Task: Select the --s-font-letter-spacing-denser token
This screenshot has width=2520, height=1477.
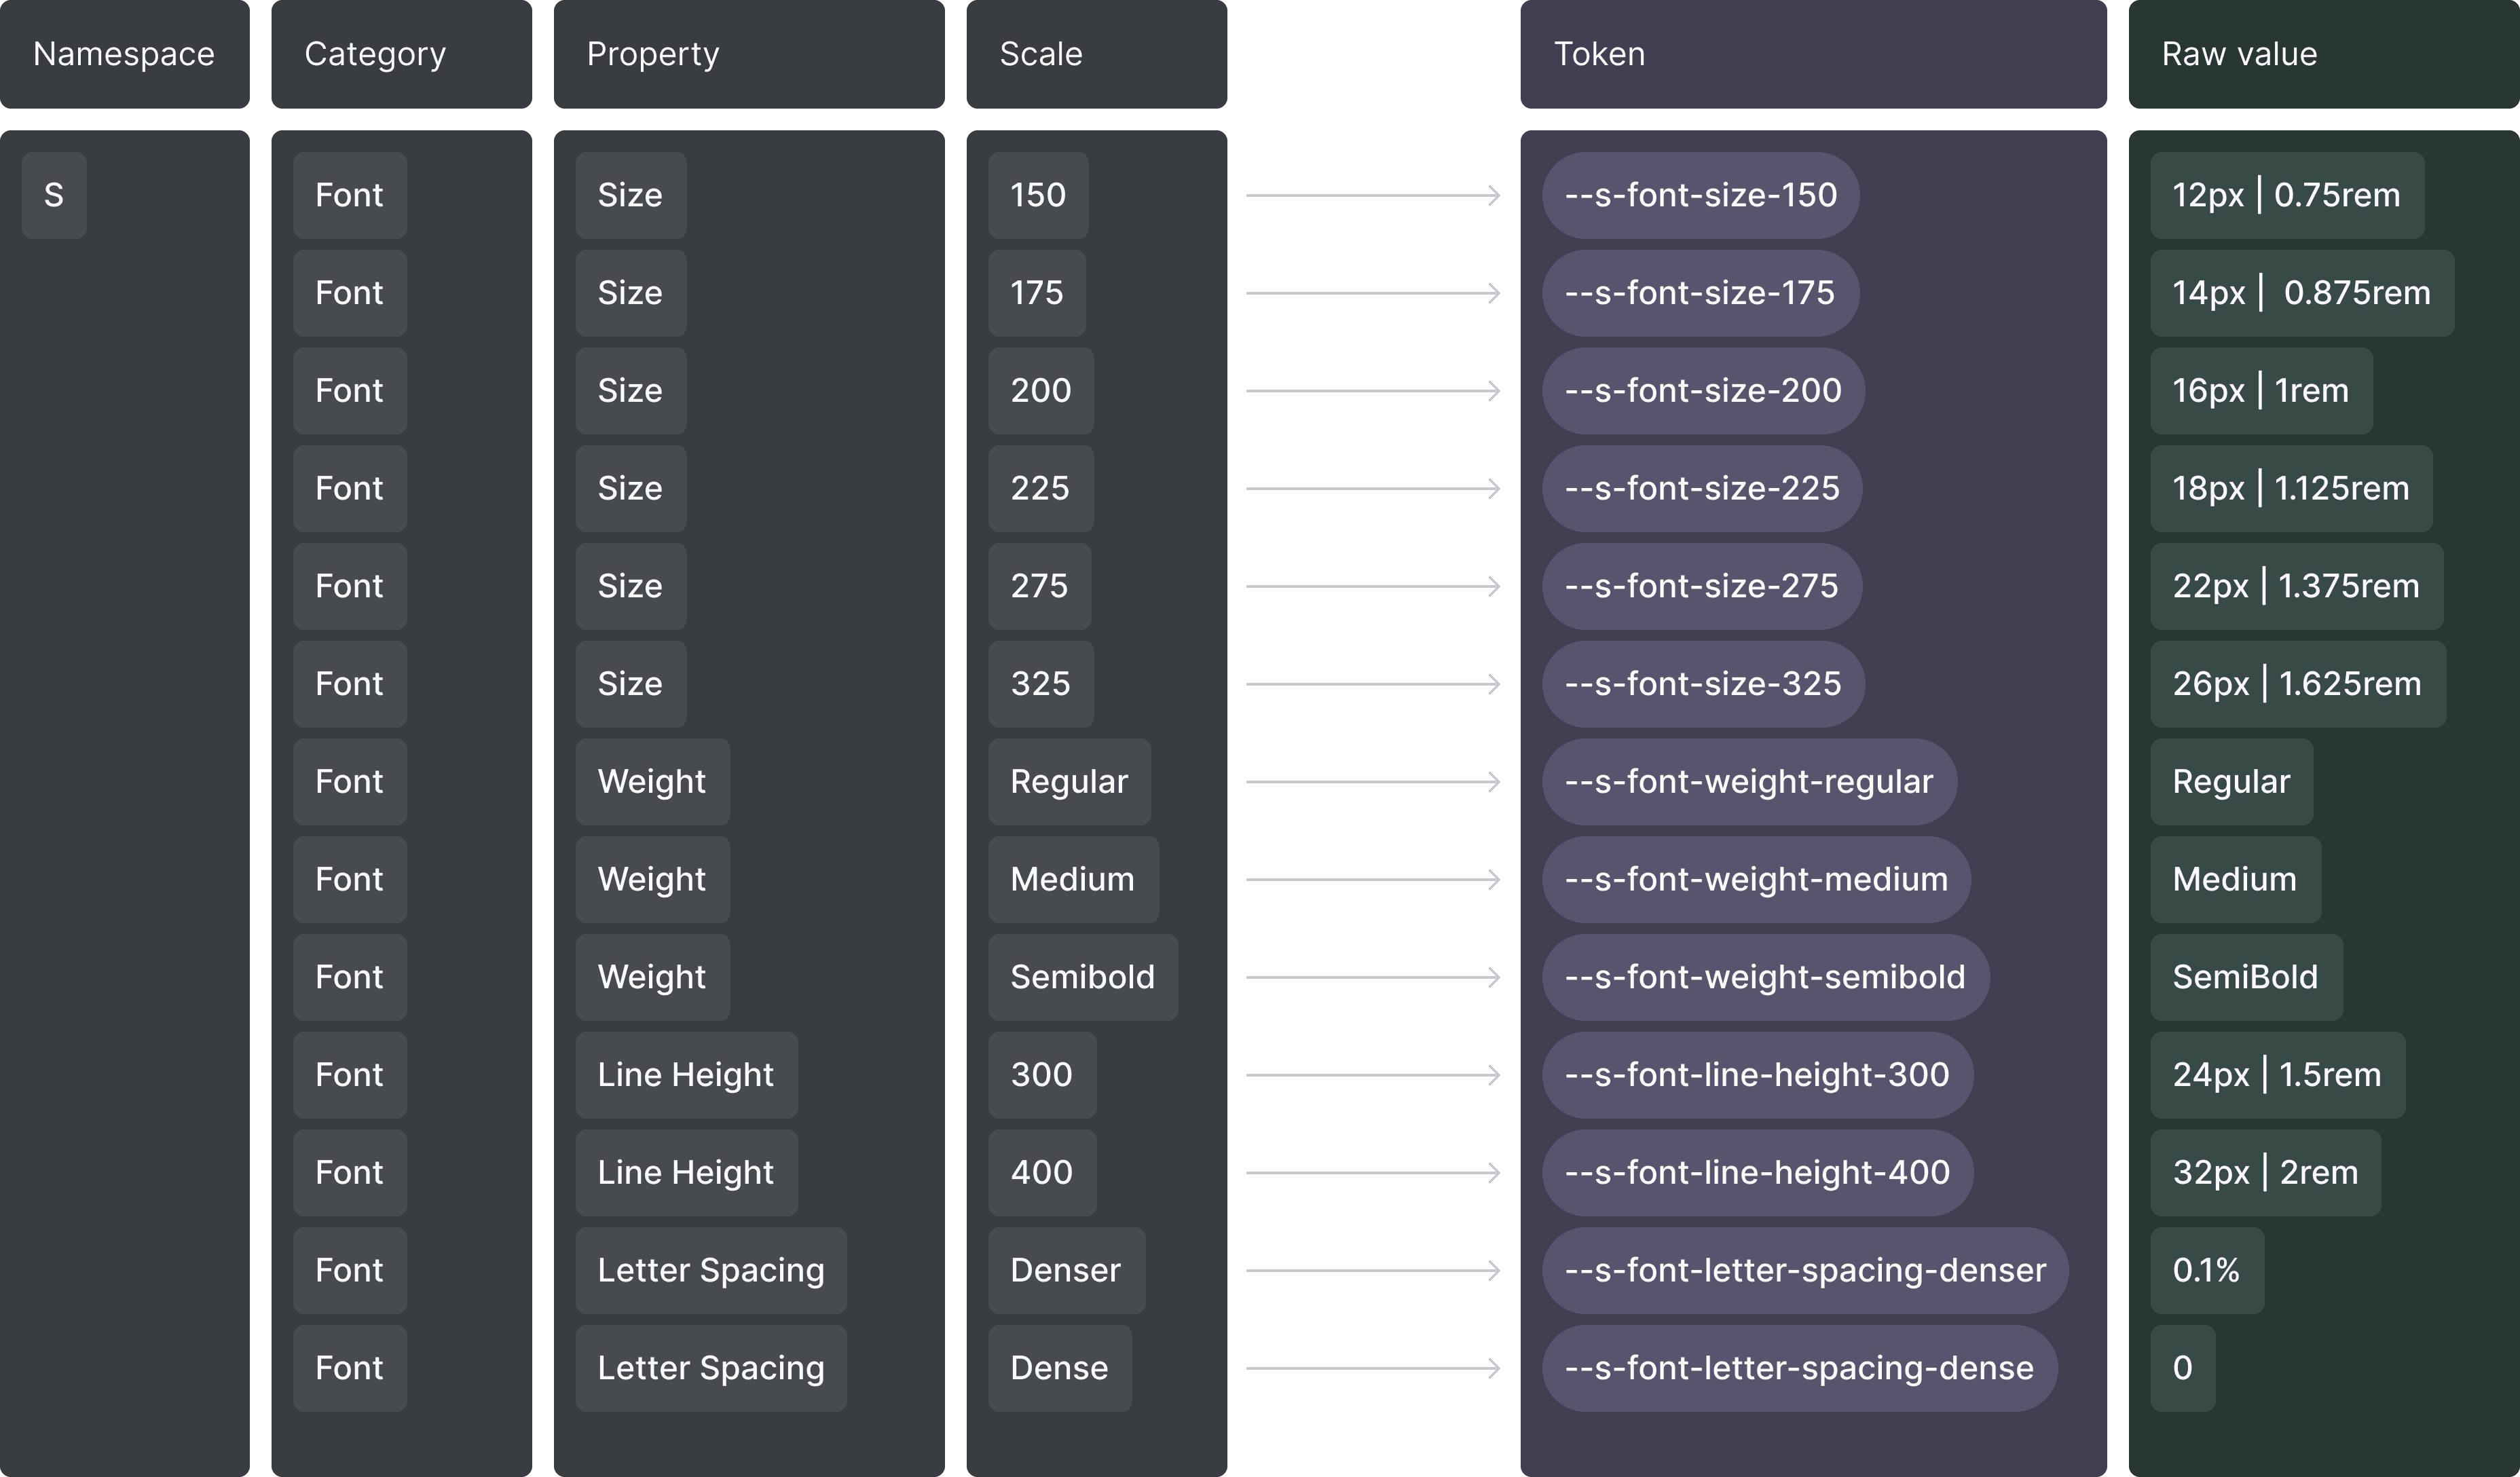Action: pos(1805,1270)
